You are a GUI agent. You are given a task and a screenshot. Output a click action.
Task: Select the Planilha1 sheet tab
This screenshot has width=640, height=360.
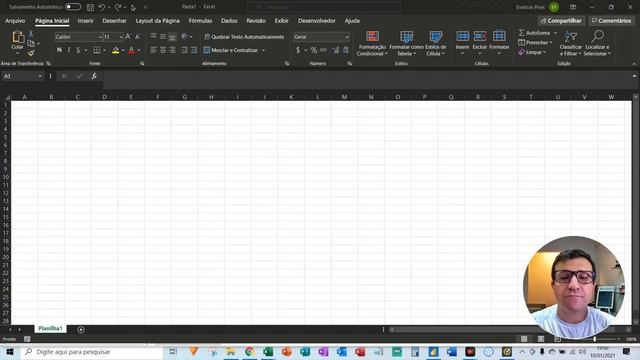pos(50,329)
